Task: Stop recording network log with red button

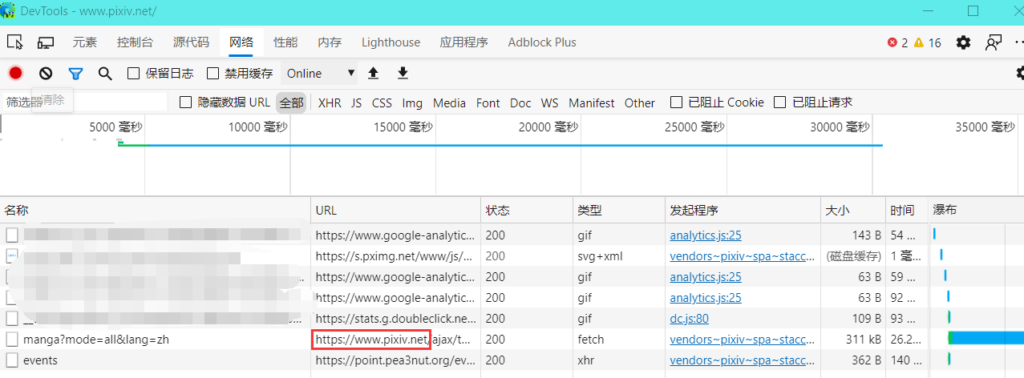Action: coord(16,73)
